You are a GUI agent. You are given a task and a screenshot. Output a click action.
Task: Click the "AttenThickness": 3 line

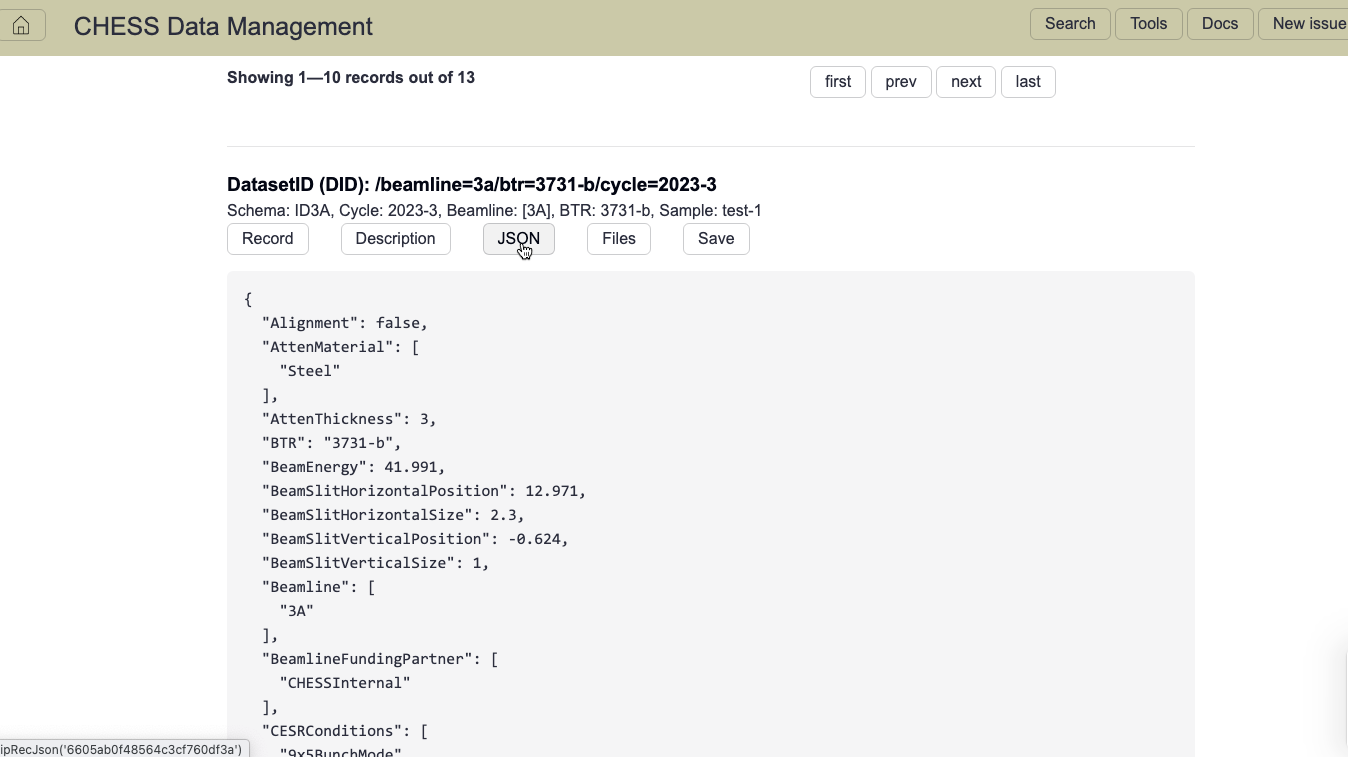click(x=350, y=419)
